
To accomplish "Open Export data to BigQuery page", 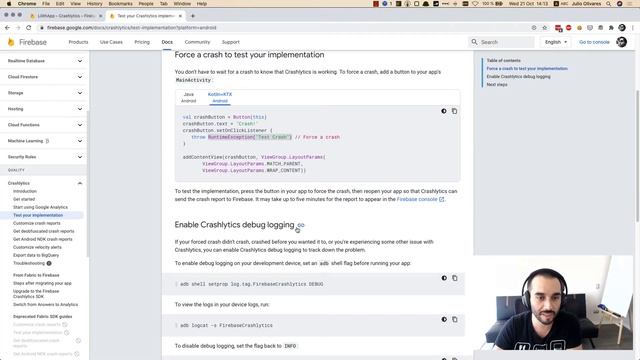I will (x=36, y=255).
